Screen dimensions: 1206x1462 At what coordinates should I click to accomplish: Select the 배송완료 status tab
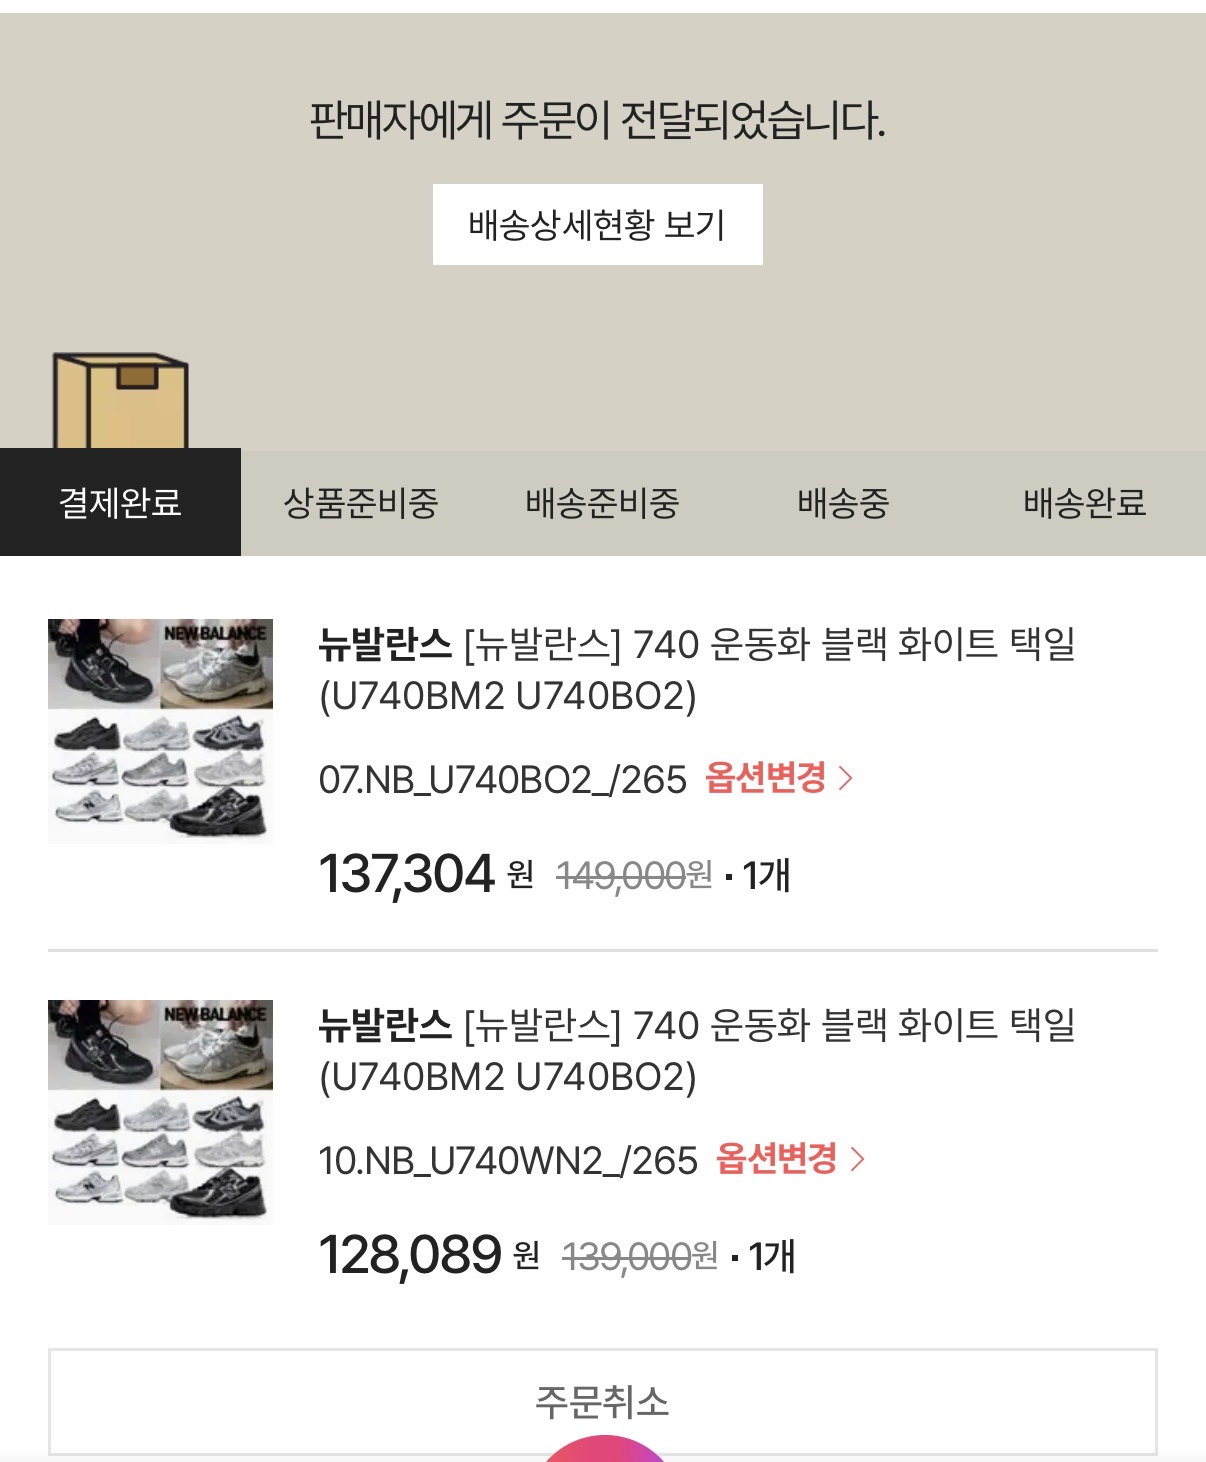coord(1084,502)
